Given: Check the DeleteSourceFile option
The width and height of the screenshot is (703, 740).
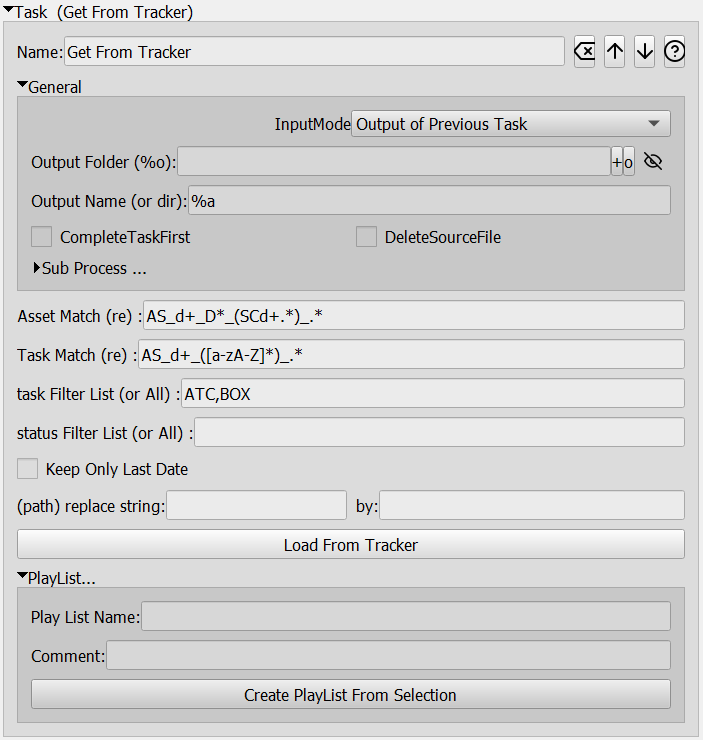Looking at the screenshot, I should coord(366,237).
